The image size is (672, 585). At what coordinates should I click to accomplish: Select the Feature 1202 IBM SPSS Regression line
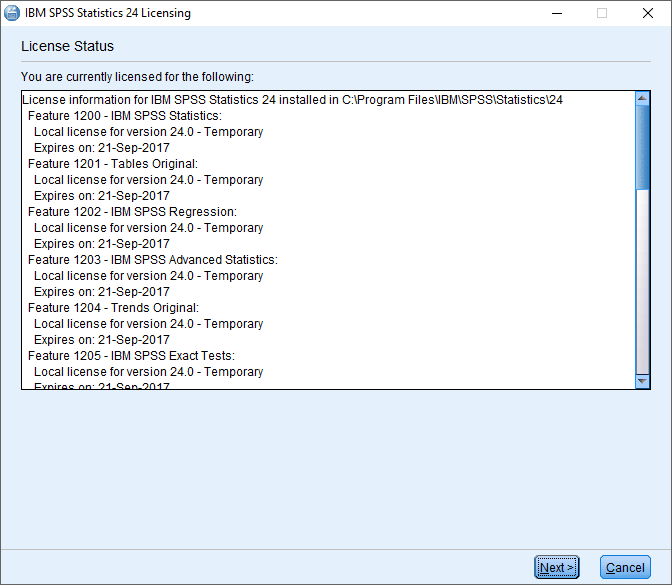[x=132, y=212]
